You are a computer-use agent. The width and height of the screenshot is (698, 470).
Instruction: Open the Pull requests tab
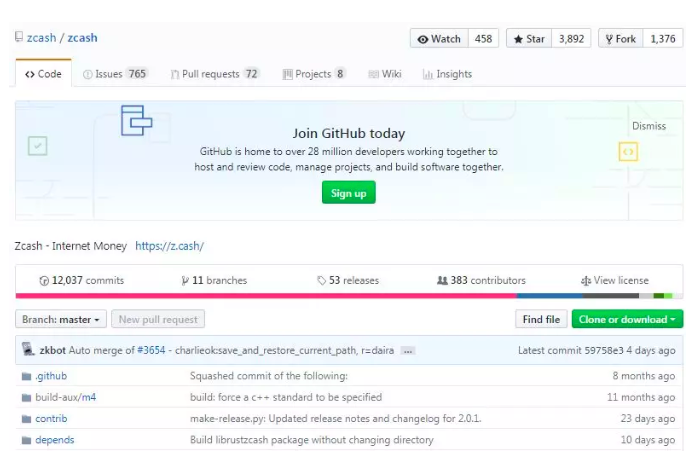tap(215, 74)
